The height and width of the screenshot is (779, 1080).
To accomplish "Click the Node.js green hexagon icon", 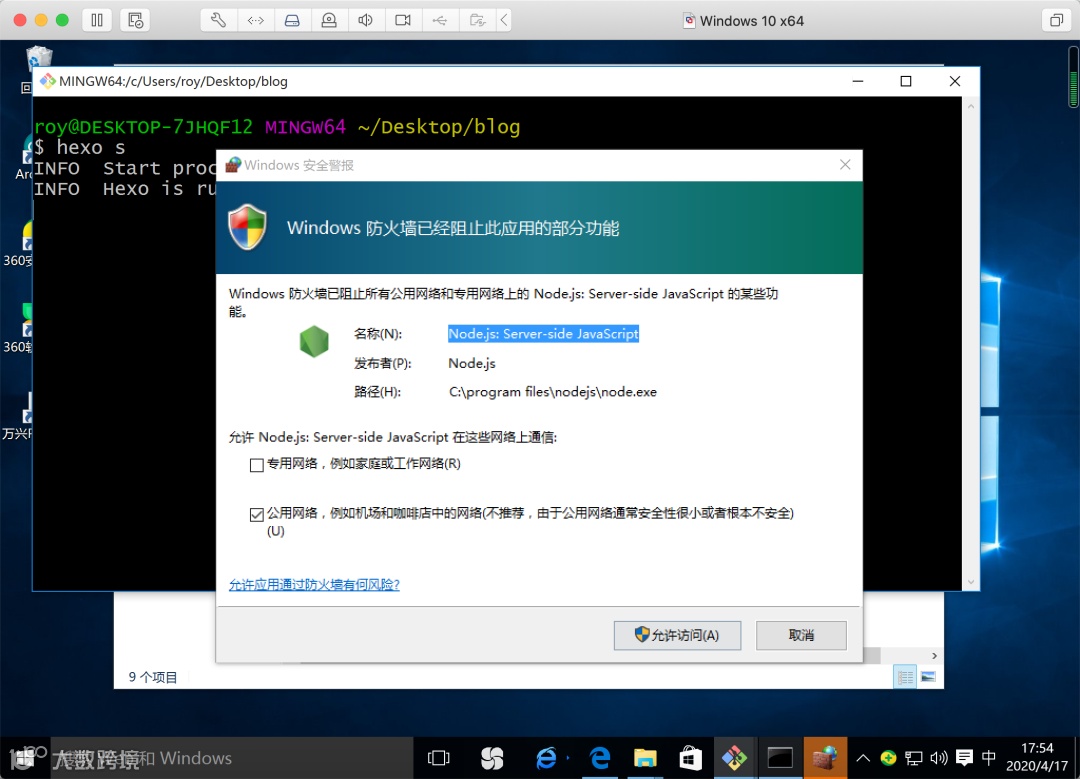I will (x=314, y=342).
